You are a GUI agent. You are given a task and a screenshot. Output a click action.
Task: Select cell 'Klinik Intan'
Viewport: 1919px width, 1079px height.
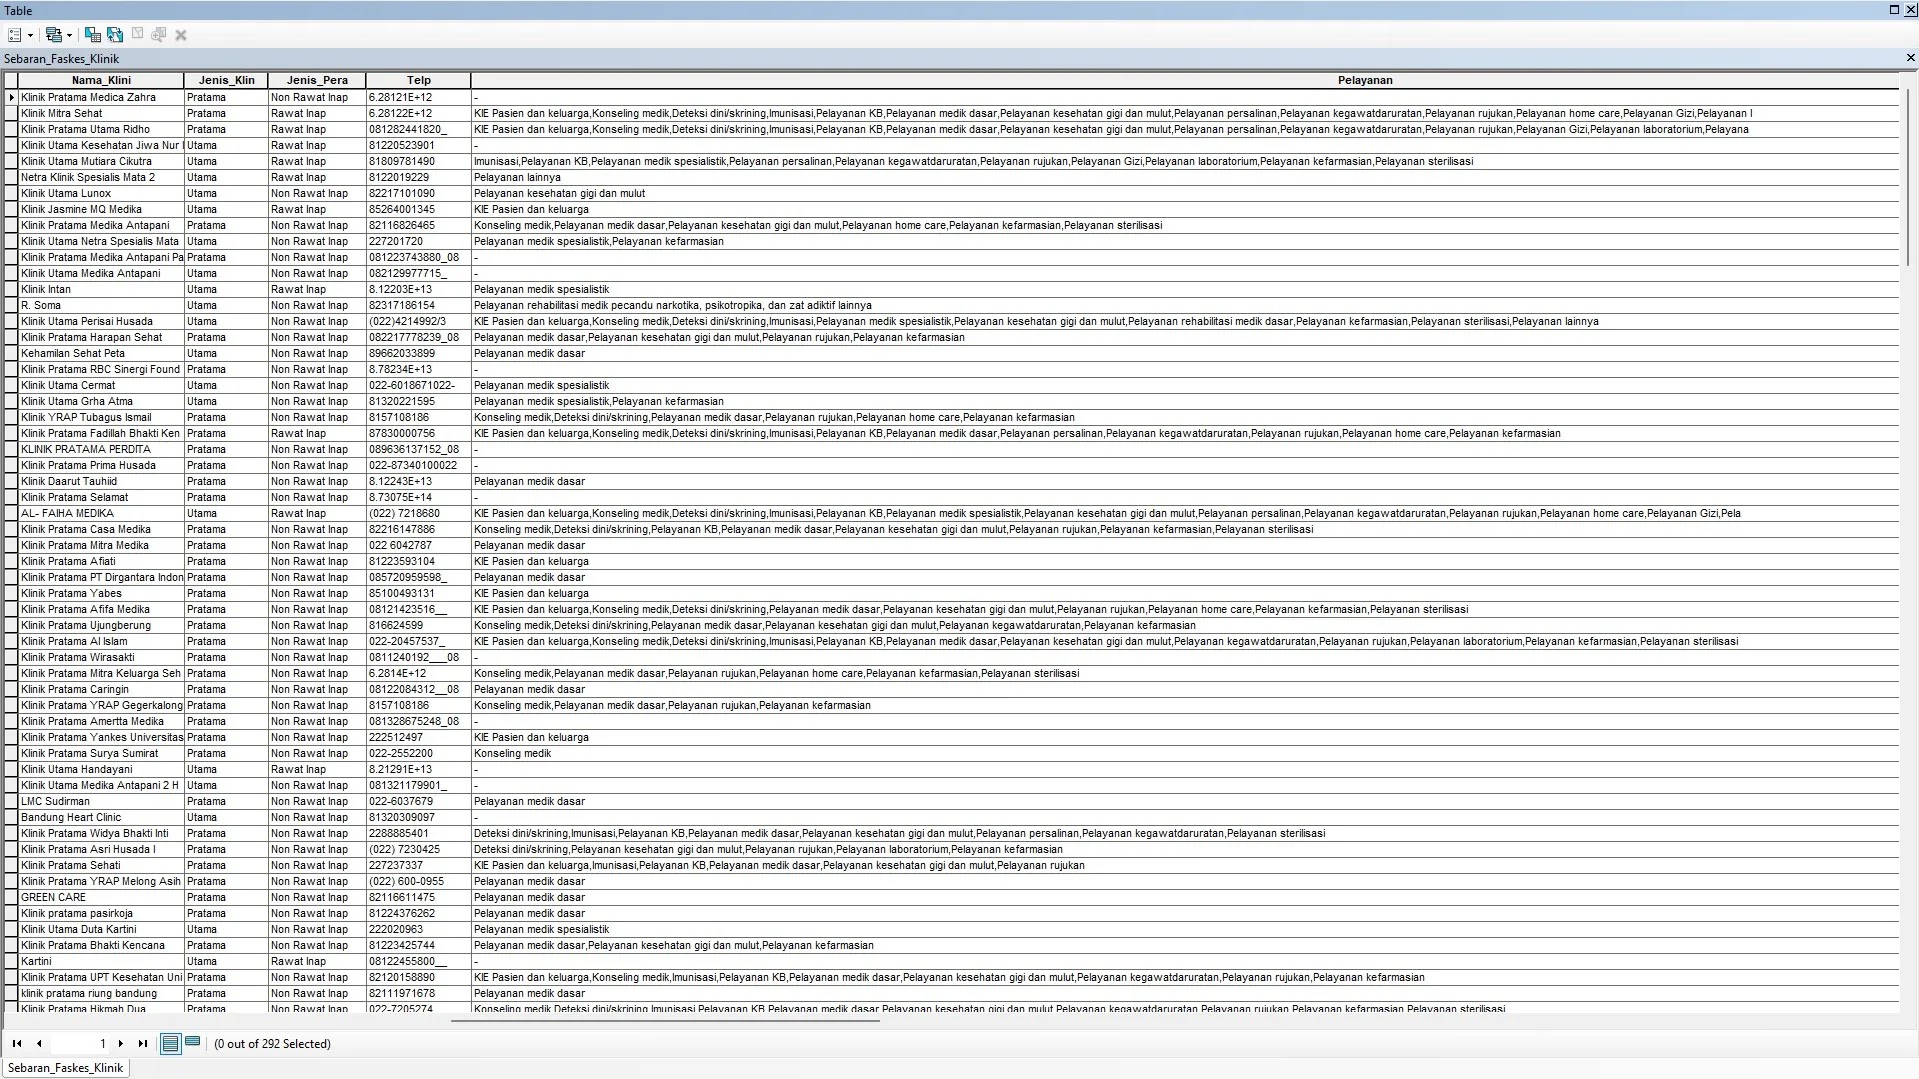pos(101,289)
